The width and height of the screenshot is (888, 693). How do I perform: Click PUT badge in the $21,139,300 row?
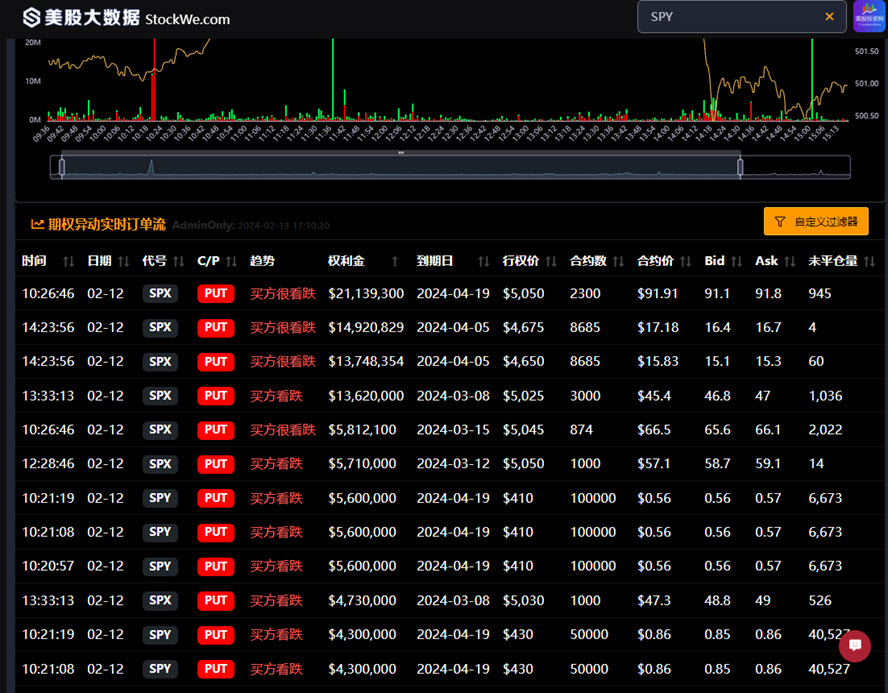[x=216, y=293]
